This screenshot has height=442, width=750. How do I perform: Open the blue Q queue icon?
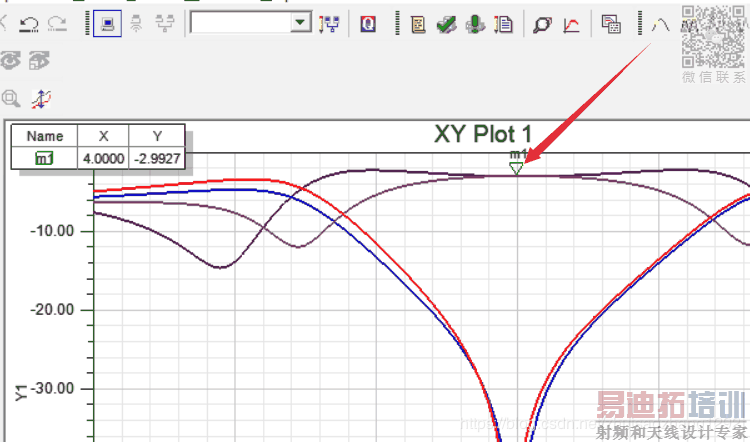[x=368, y=23]
